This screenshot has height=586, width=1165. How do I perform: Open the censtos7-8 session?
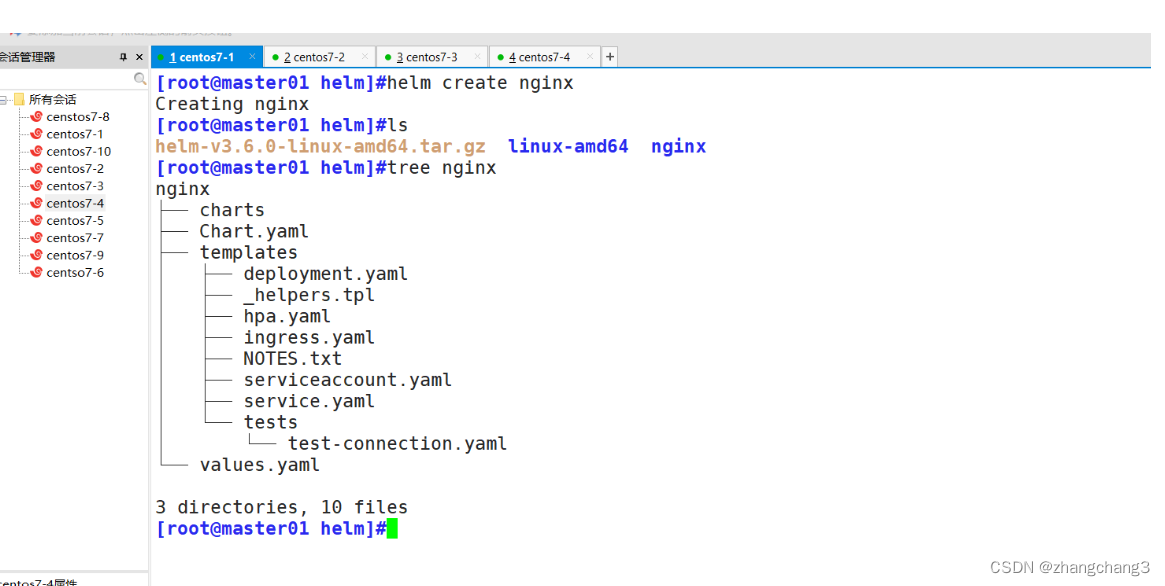[x=77, y=117]
